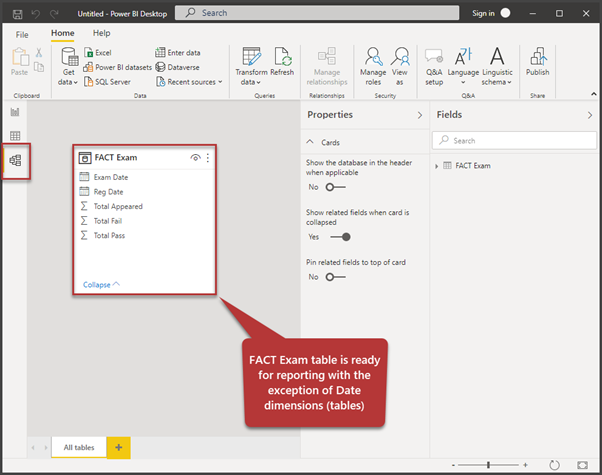Collapse the Properties pane chevron
The width and height of the screenshot is (602, 475).
[x=420, y=115]
